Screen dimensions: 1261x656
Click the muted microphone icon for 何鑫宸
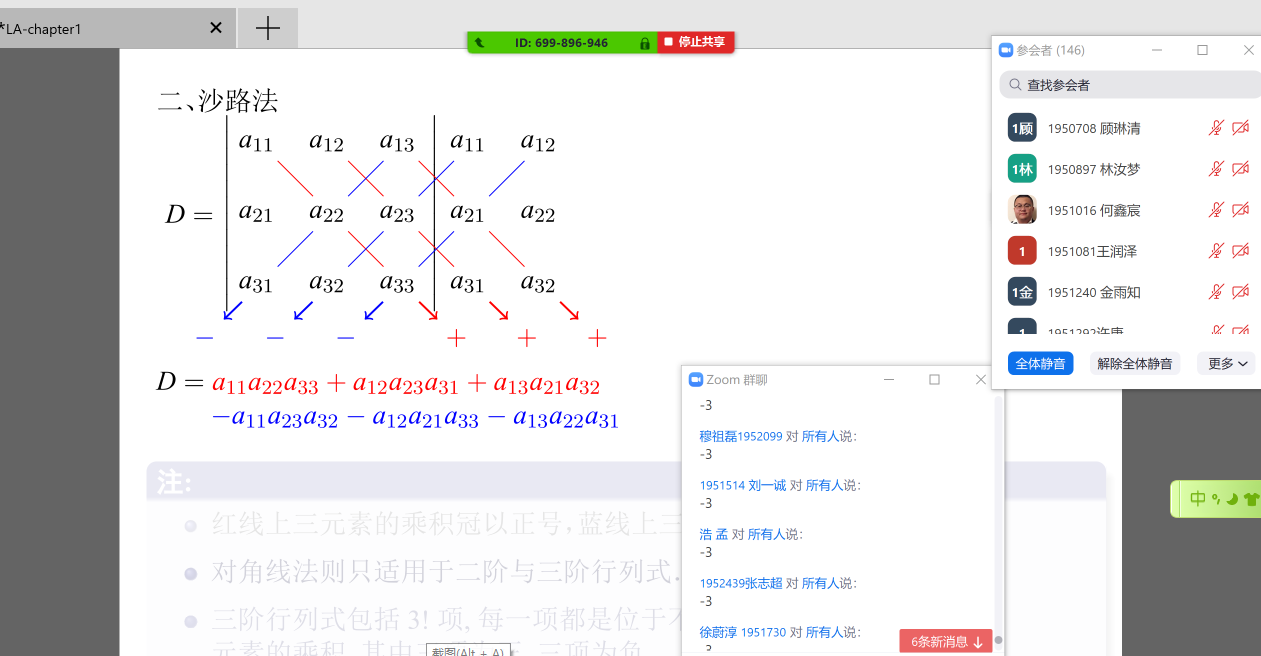[1216, 210]
